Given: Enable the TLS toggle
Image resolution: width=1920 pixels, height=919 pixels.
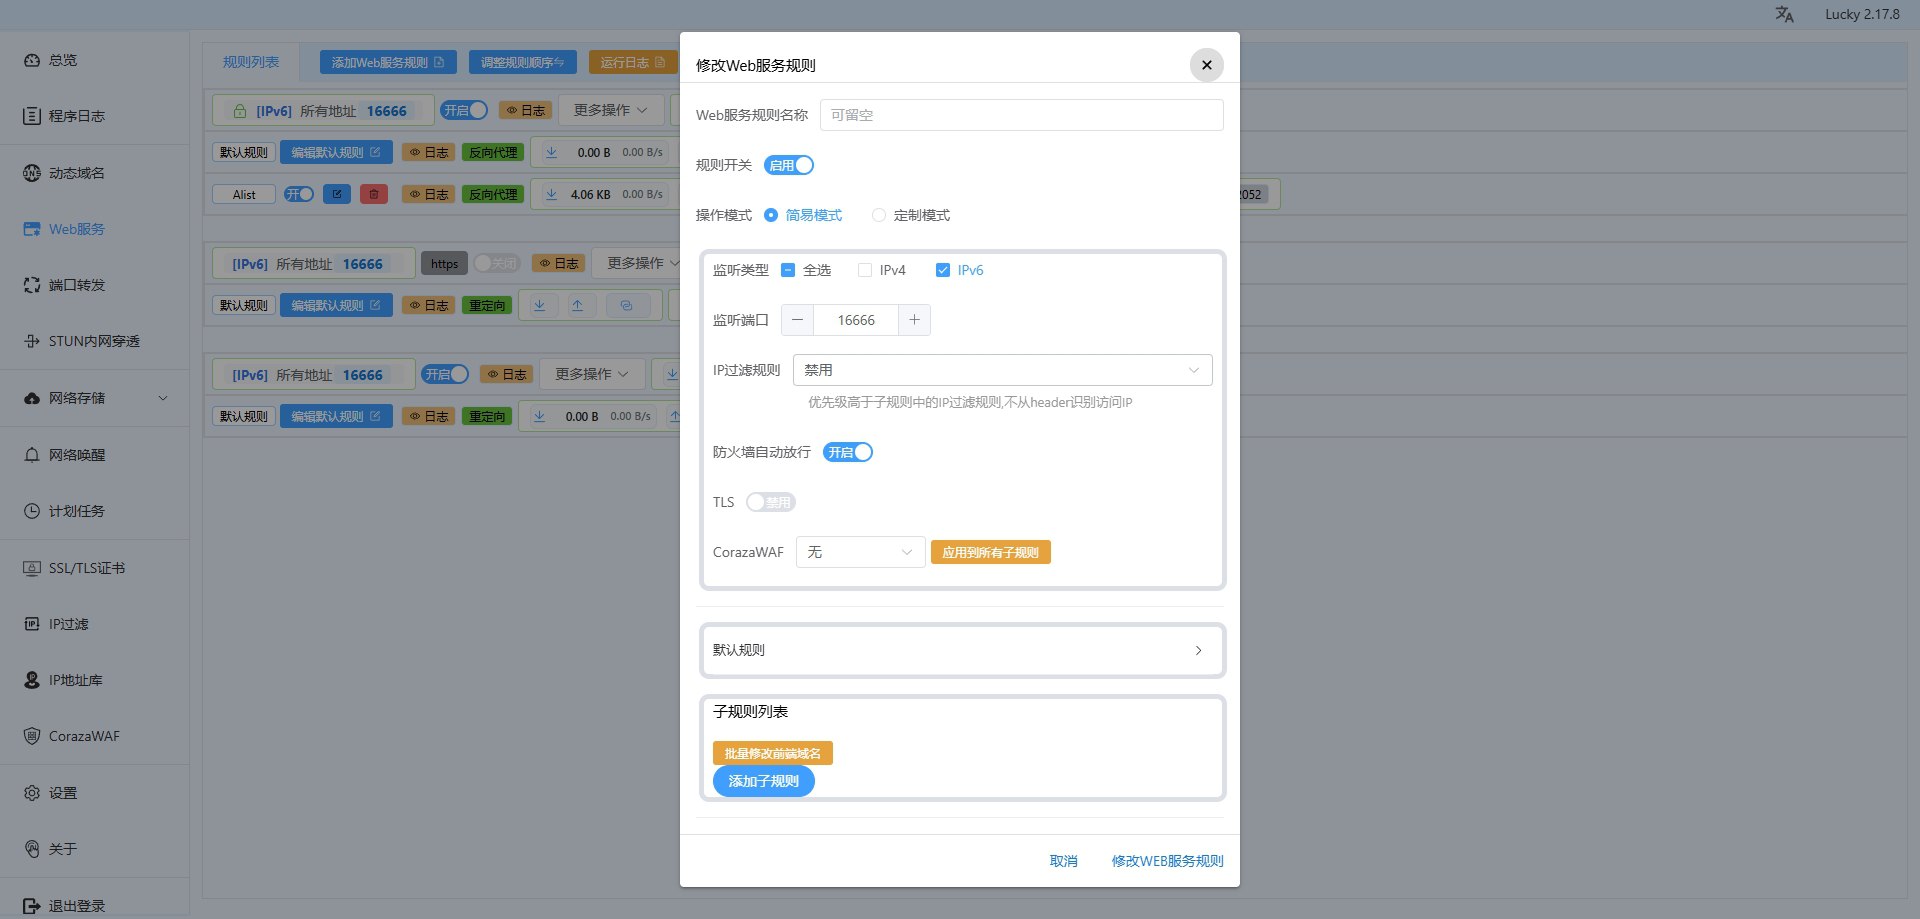Looking at the screenshot, I should click(x=770, y=502).
